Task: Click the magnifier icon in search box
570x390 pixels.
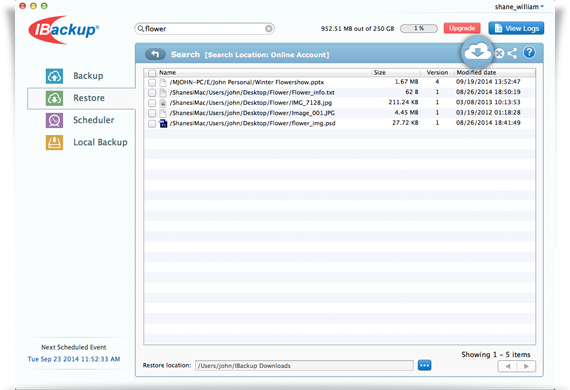Action: [141, 29]
